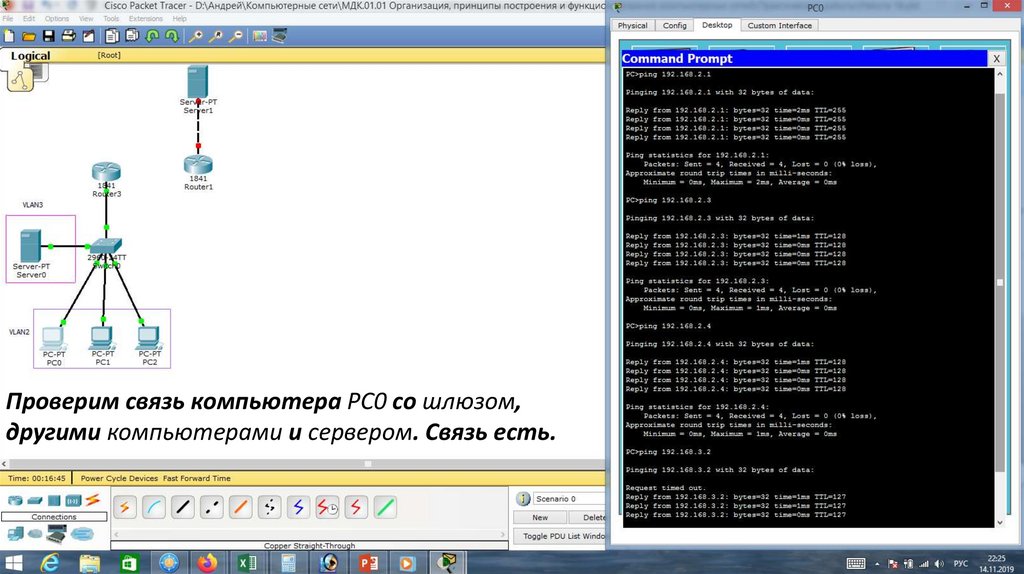Screen dimensions: 1024x574
Task: Zoom out with minus magnifier icon
Action: click(x=236, y=36)
